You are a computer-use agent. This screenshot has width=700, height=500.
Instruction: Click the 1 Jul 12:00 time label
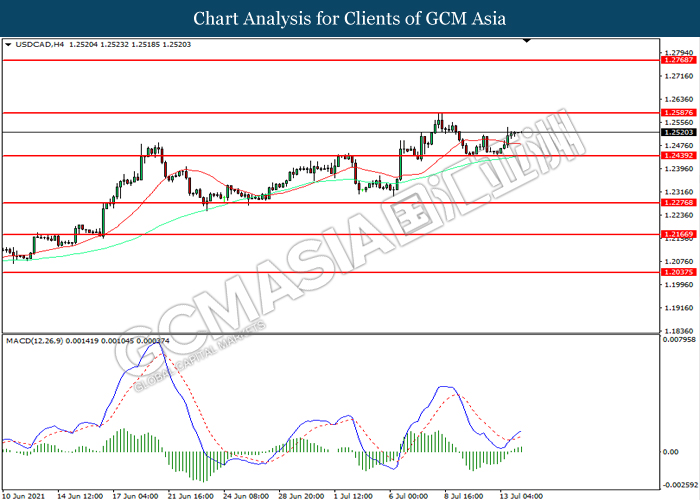(353, 496)
